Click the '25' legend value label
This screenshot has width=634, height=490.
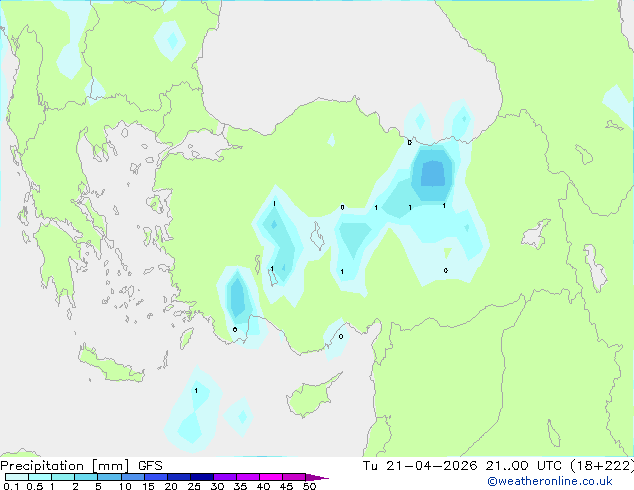point(194,486)
